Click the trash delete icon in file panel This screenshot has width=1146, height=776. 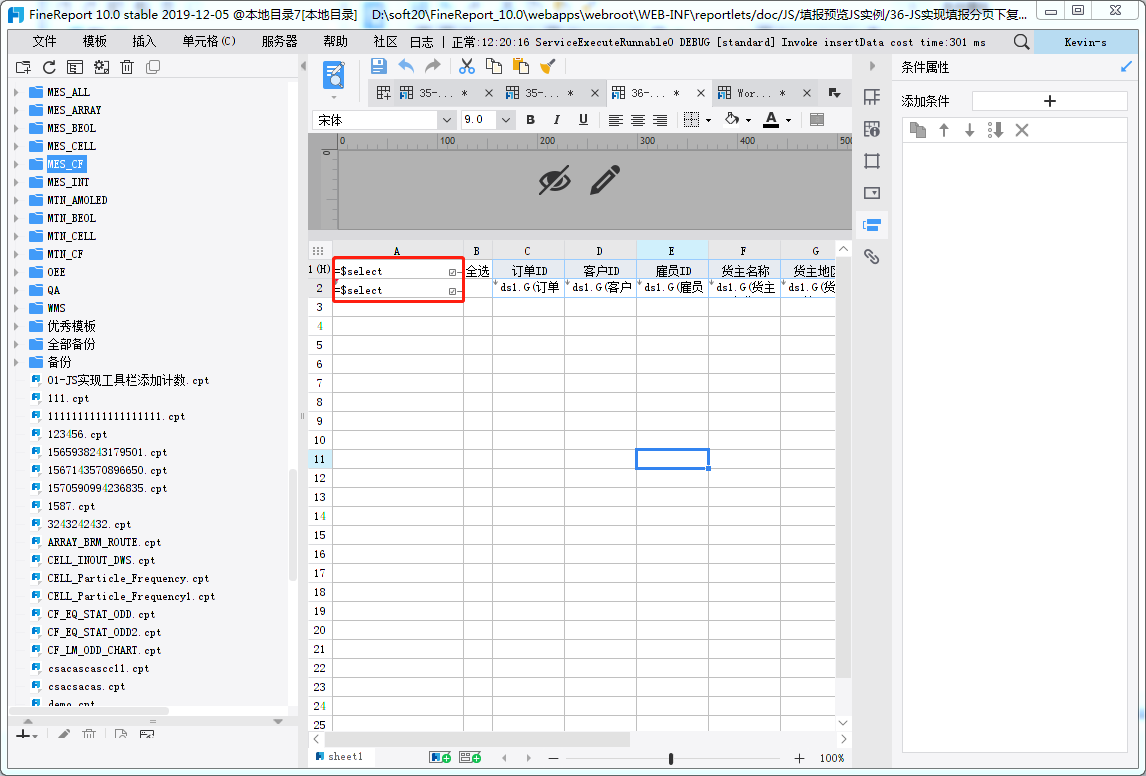(127, 67)
